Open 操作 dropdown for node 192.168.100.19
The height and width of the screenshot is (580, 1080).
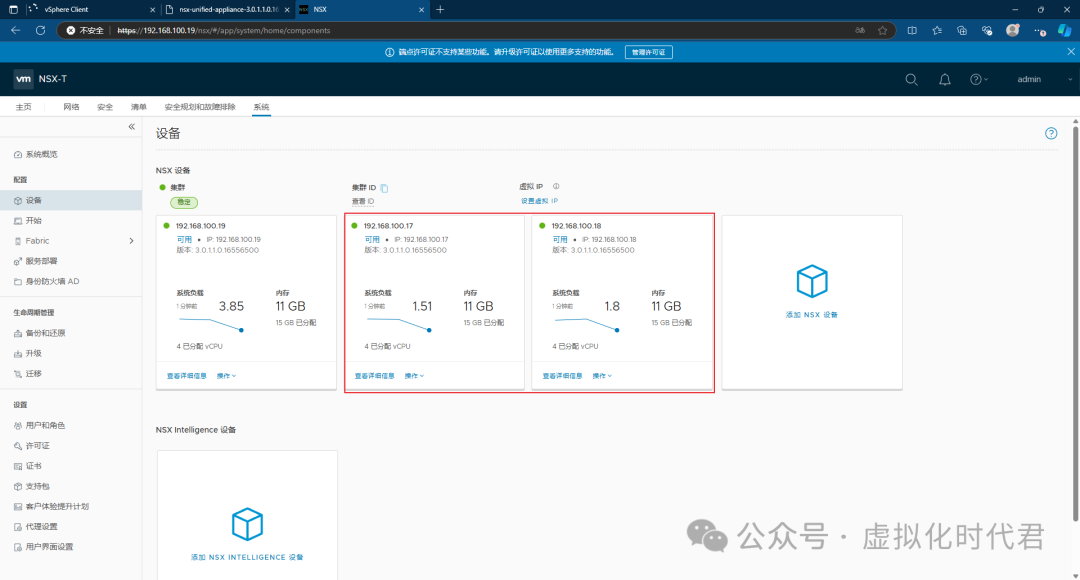click(227, 376)
